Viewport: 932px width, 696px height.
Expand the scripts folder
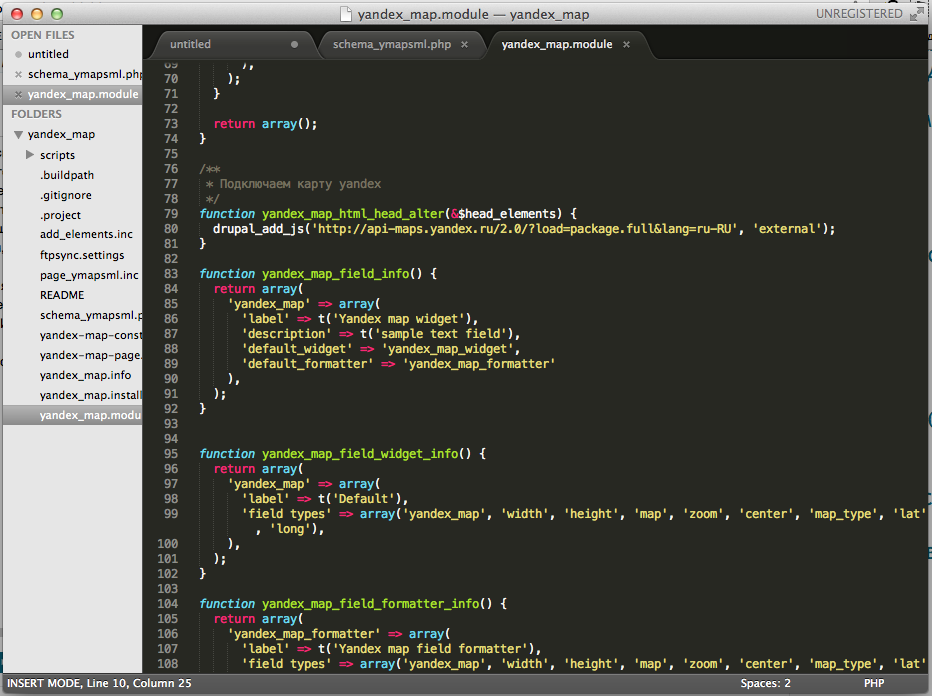pos(30,155)
